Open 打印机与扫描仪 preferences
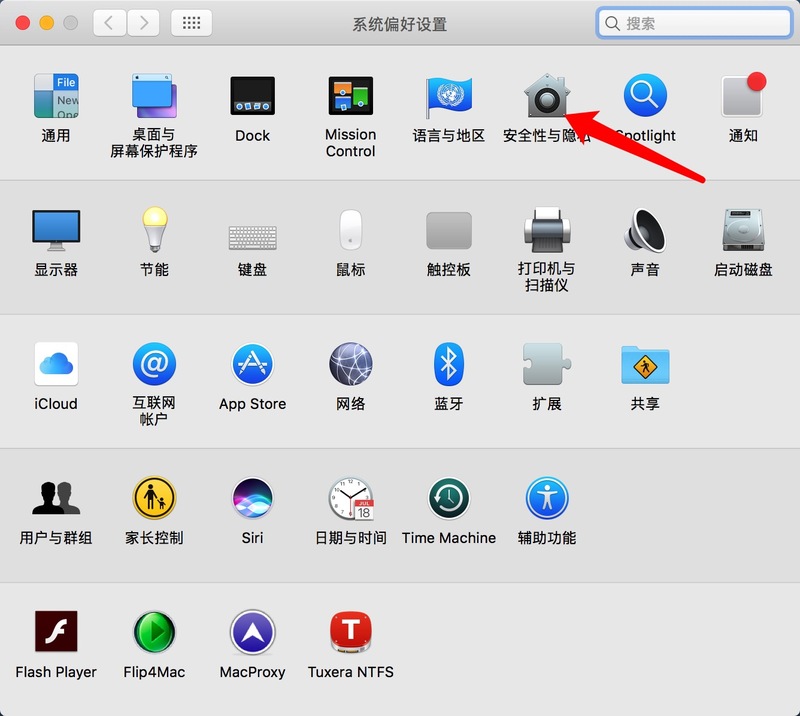The image size is (800, 716). 546,230
